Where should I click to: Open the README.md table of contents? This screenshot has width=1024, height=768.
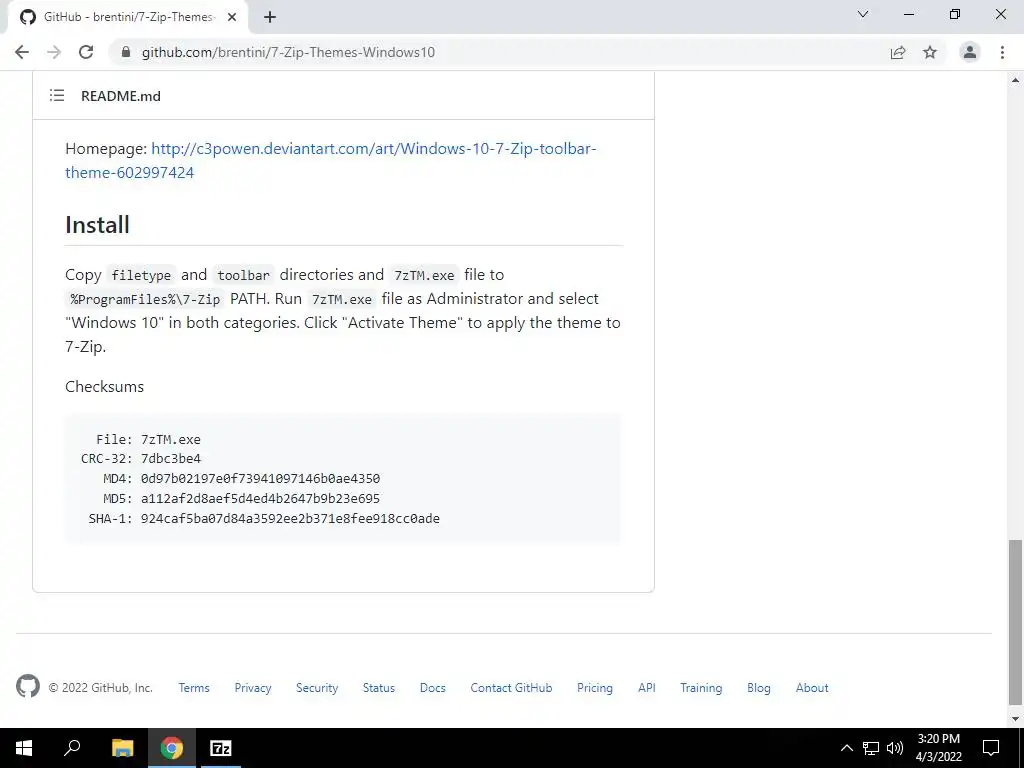[57, 95]
